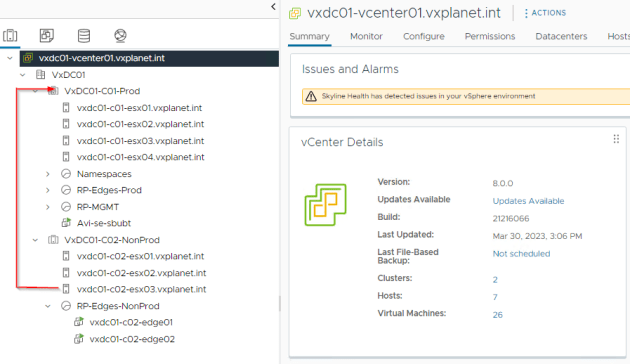Screen dimensions: 630x364
Task: Switch to the Summary tab
Action: click(x=309, y=36)
